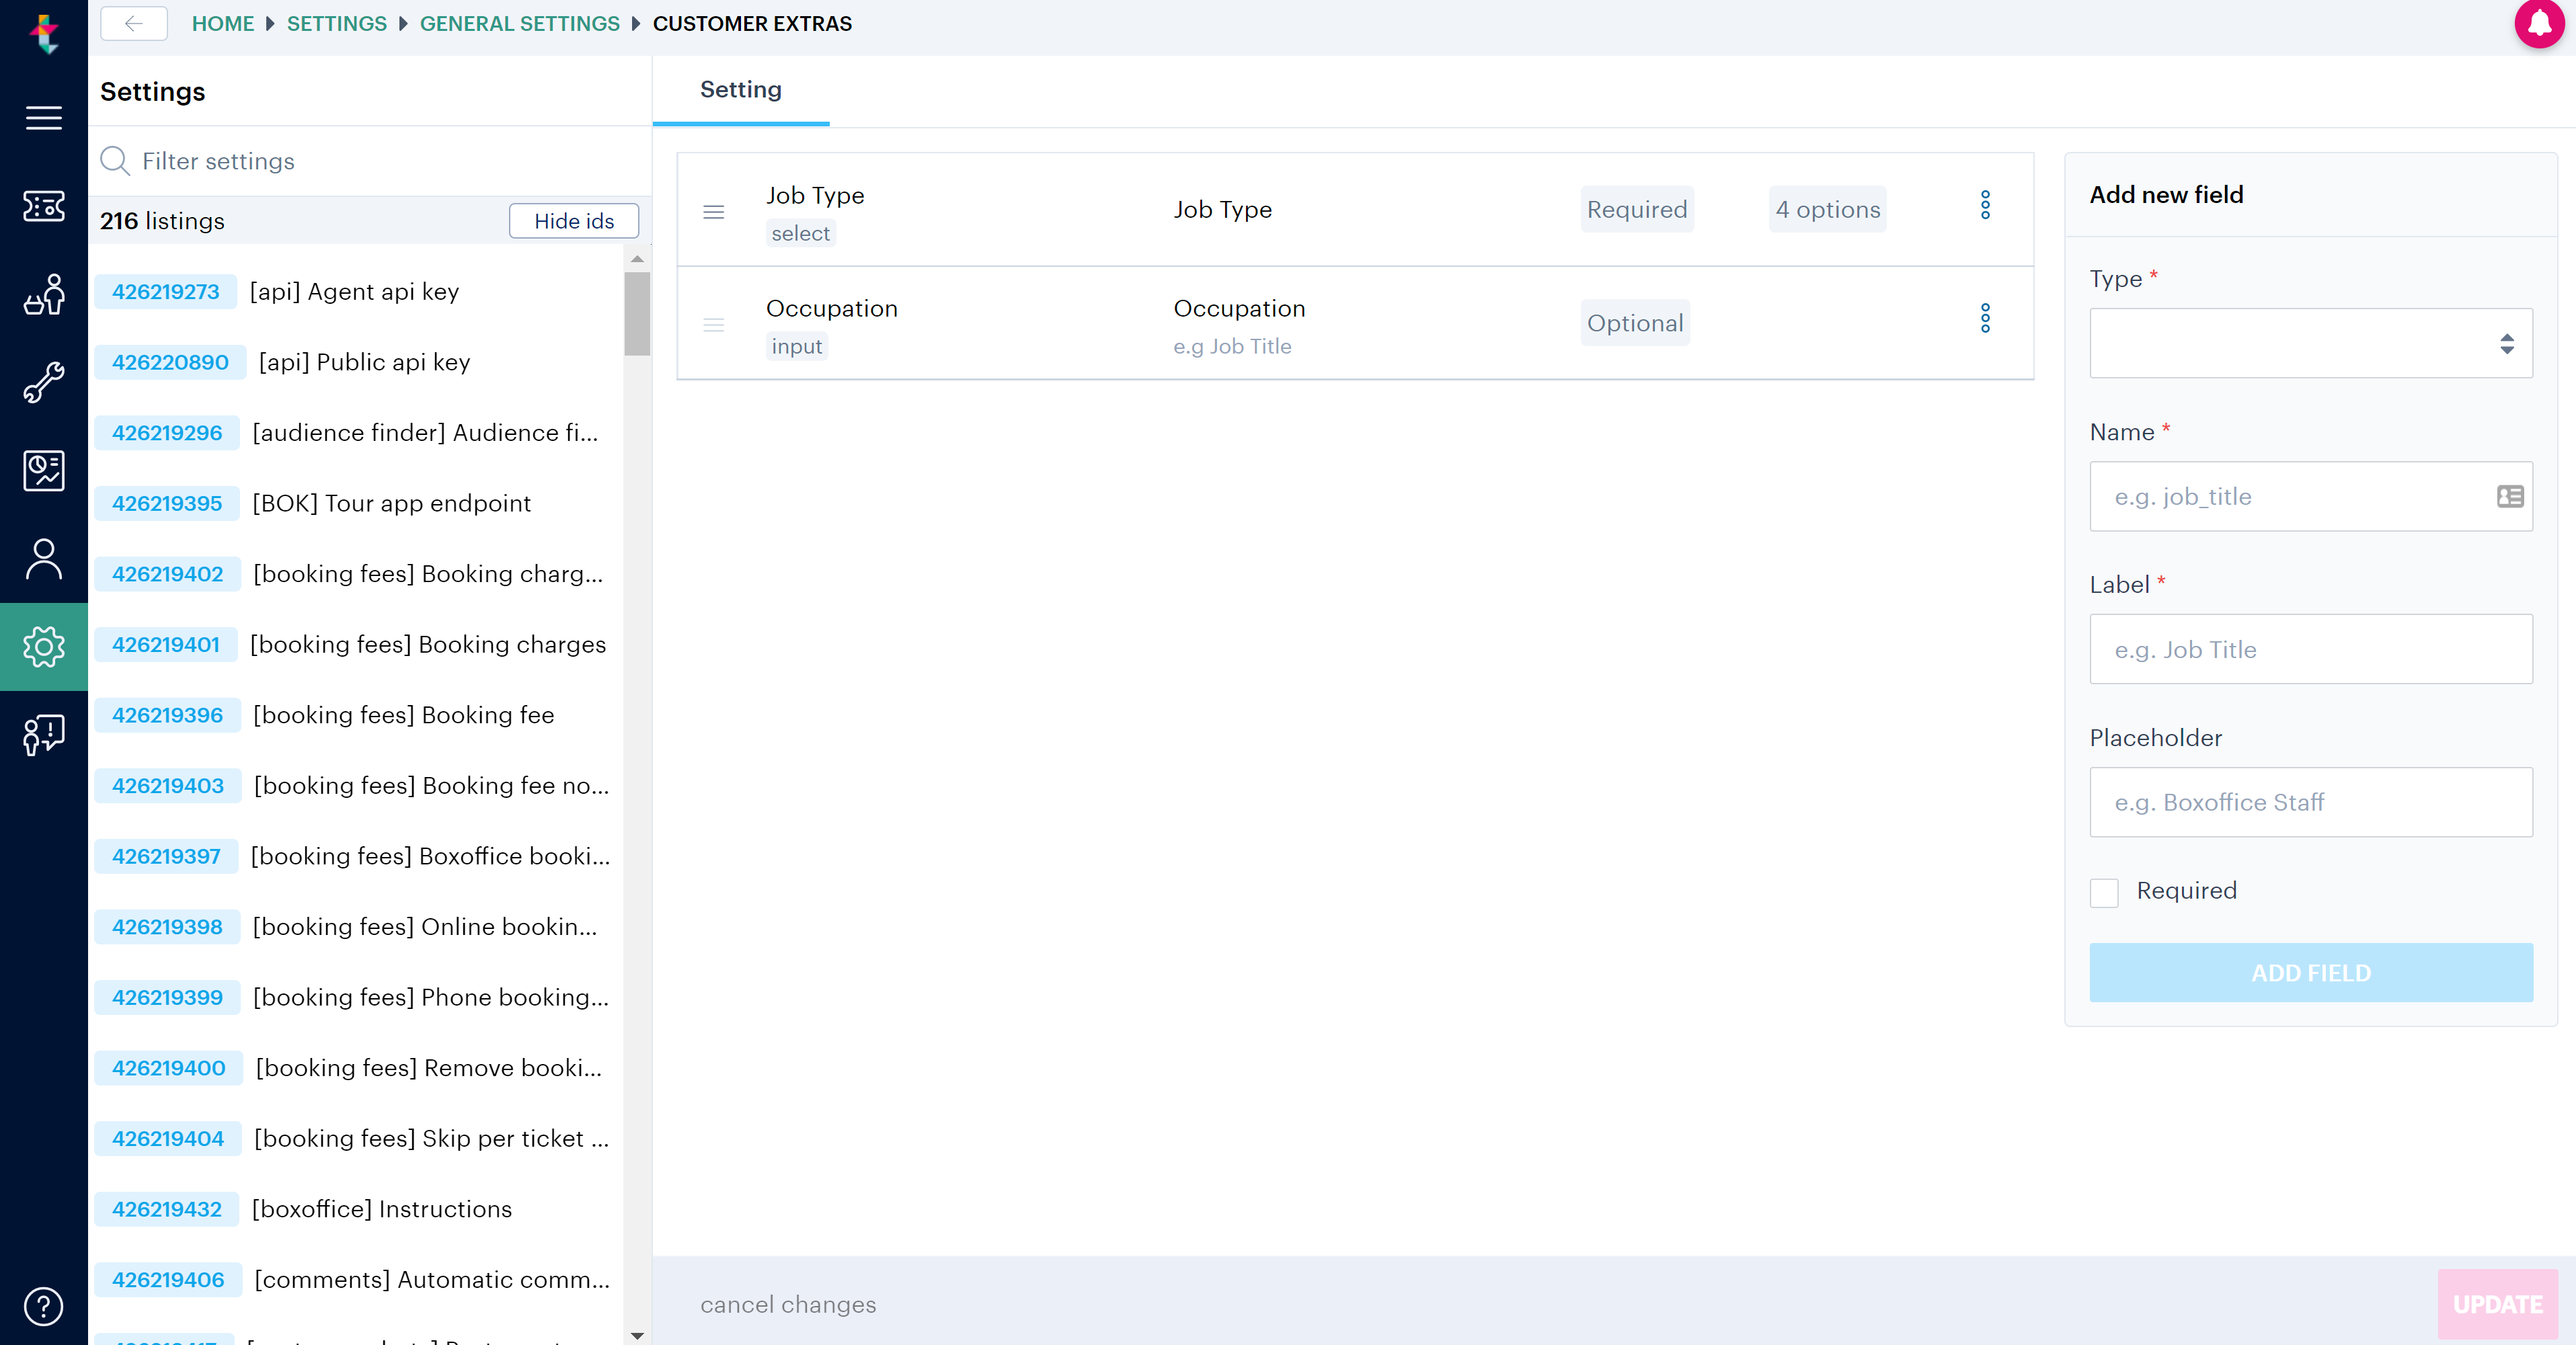Screen dimensions: 2576x1345
Task: Click the notification bell icon
Action: (2538, 24)
